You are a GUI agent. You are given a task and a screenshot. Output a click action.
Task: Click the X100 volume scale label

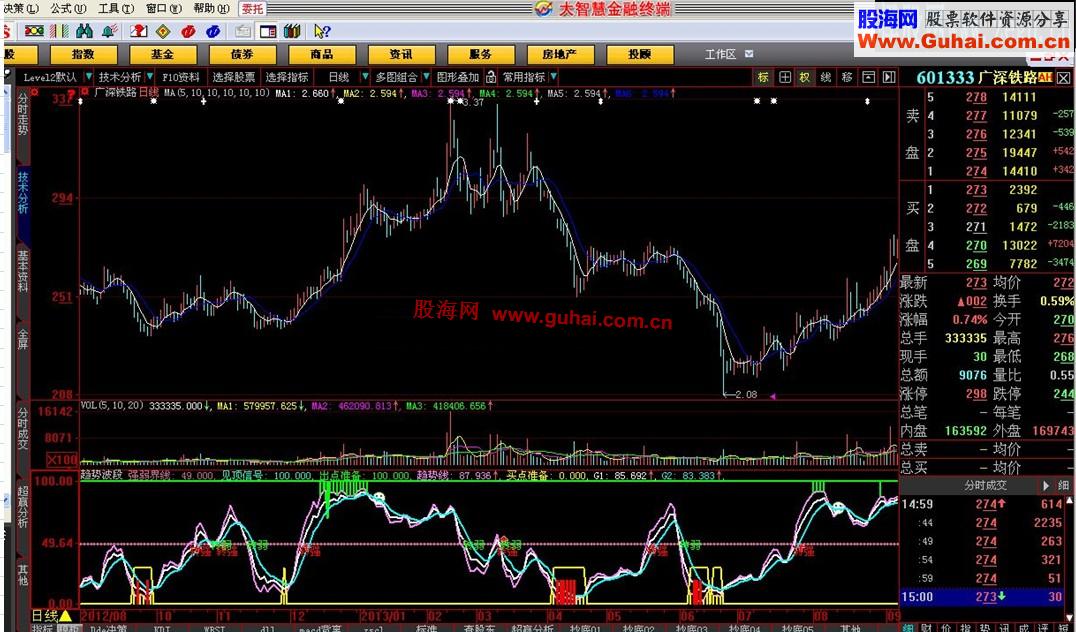(61, 458)
